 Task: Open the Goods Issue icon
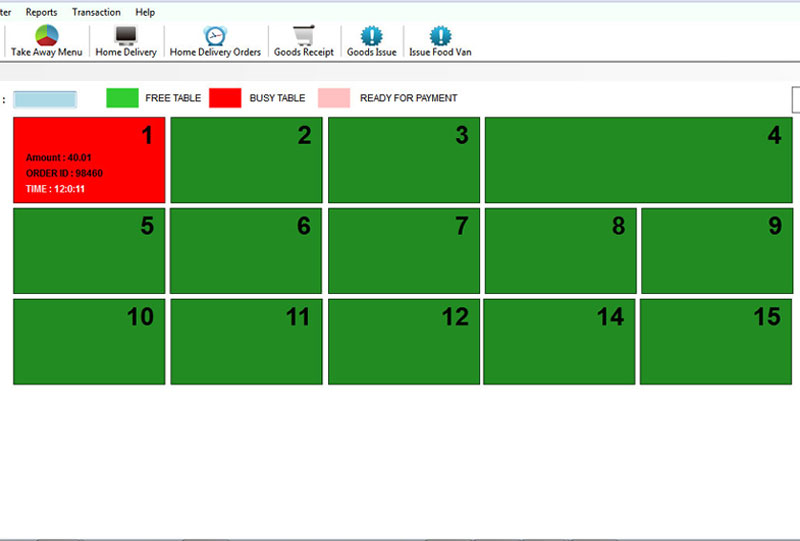pos(371,36)
